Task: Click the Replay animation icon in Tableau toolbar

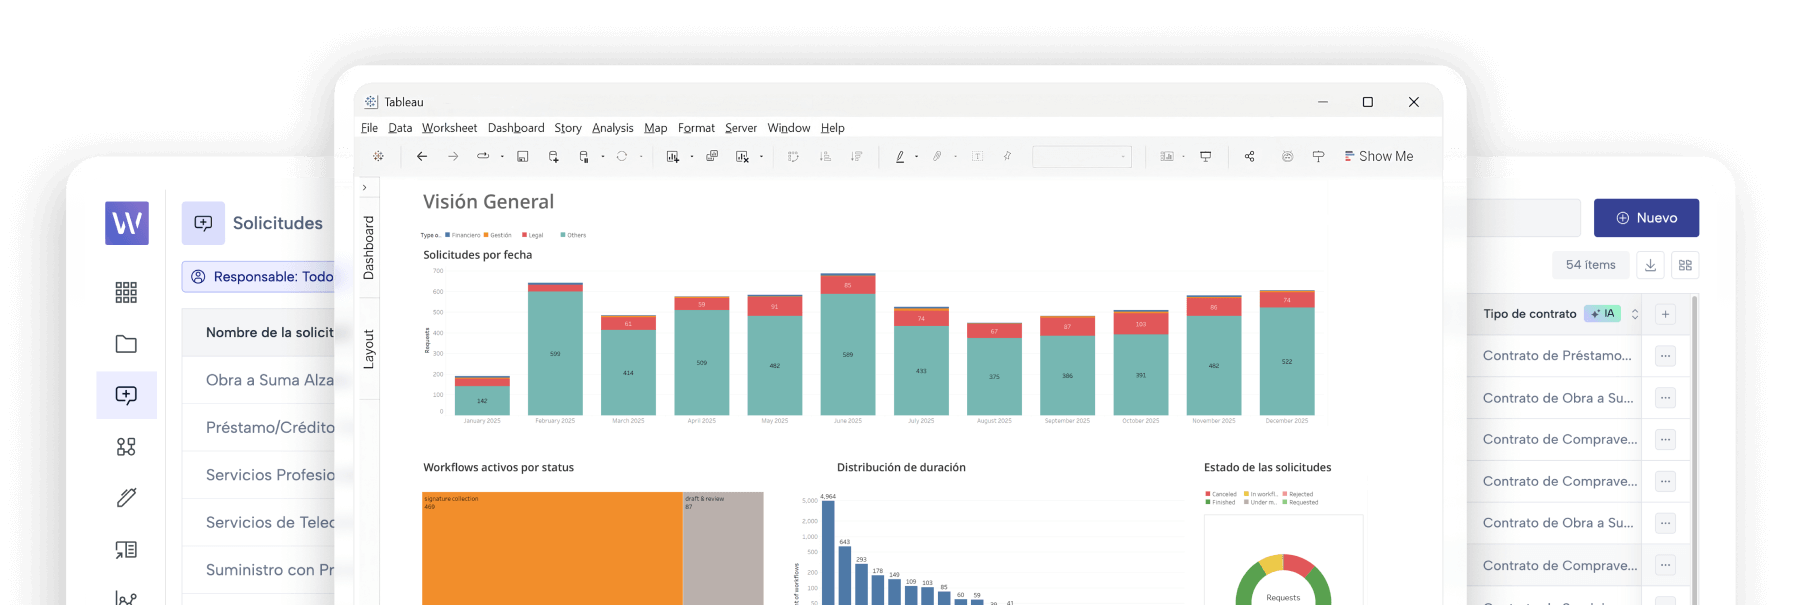Action: tap(483, 156)
